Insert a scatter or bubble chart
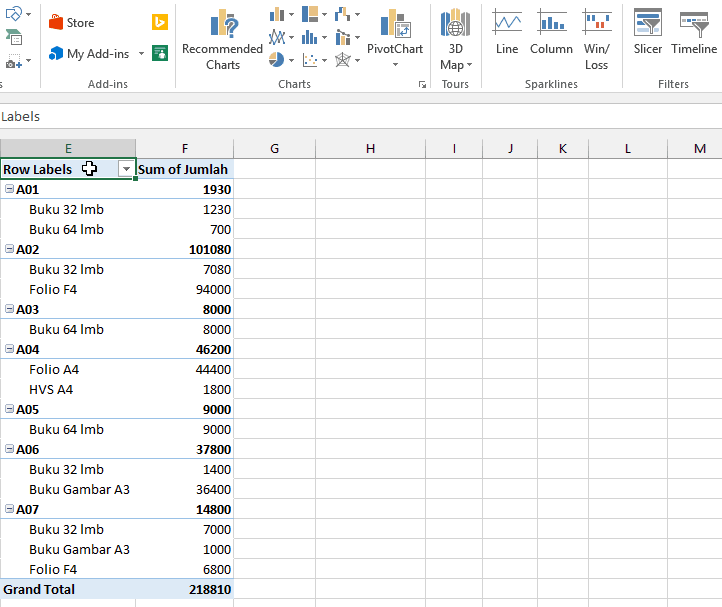 tap(310, 60)
